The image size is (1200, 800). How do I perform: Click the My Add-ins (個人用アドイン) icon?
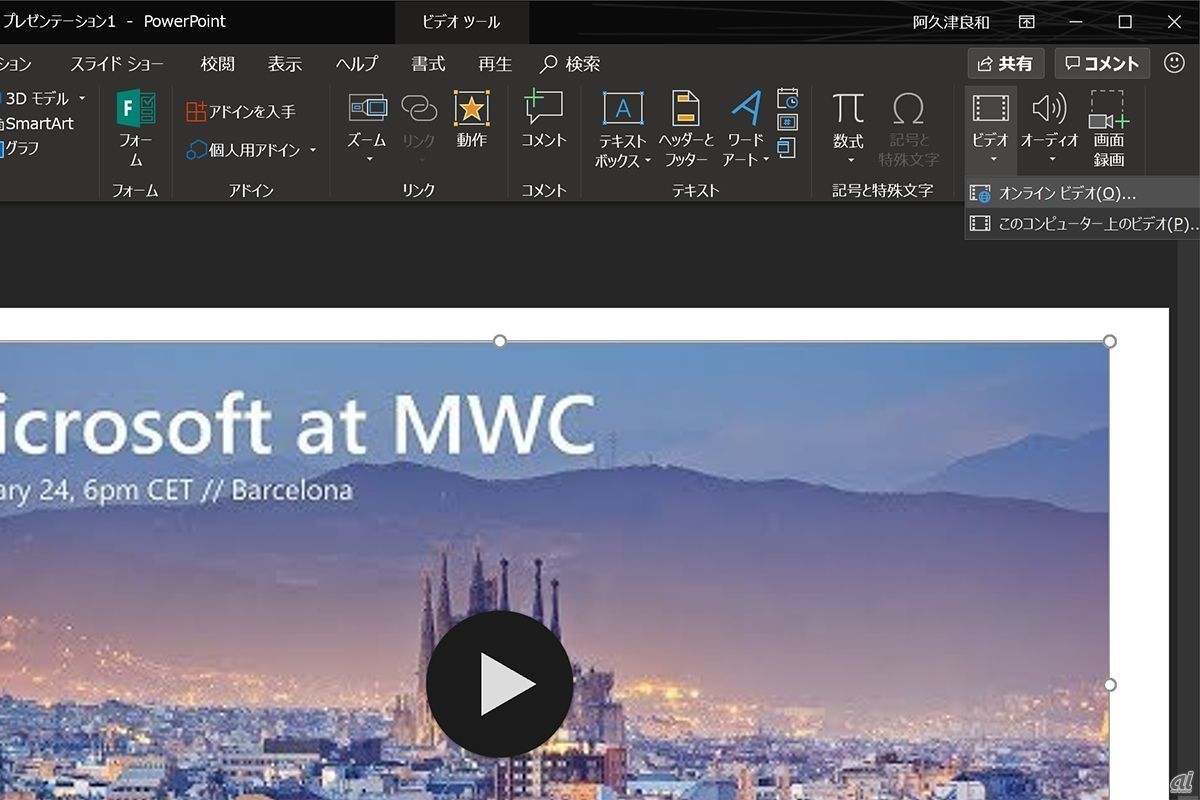pyautogui.click(x=196, y=150)
